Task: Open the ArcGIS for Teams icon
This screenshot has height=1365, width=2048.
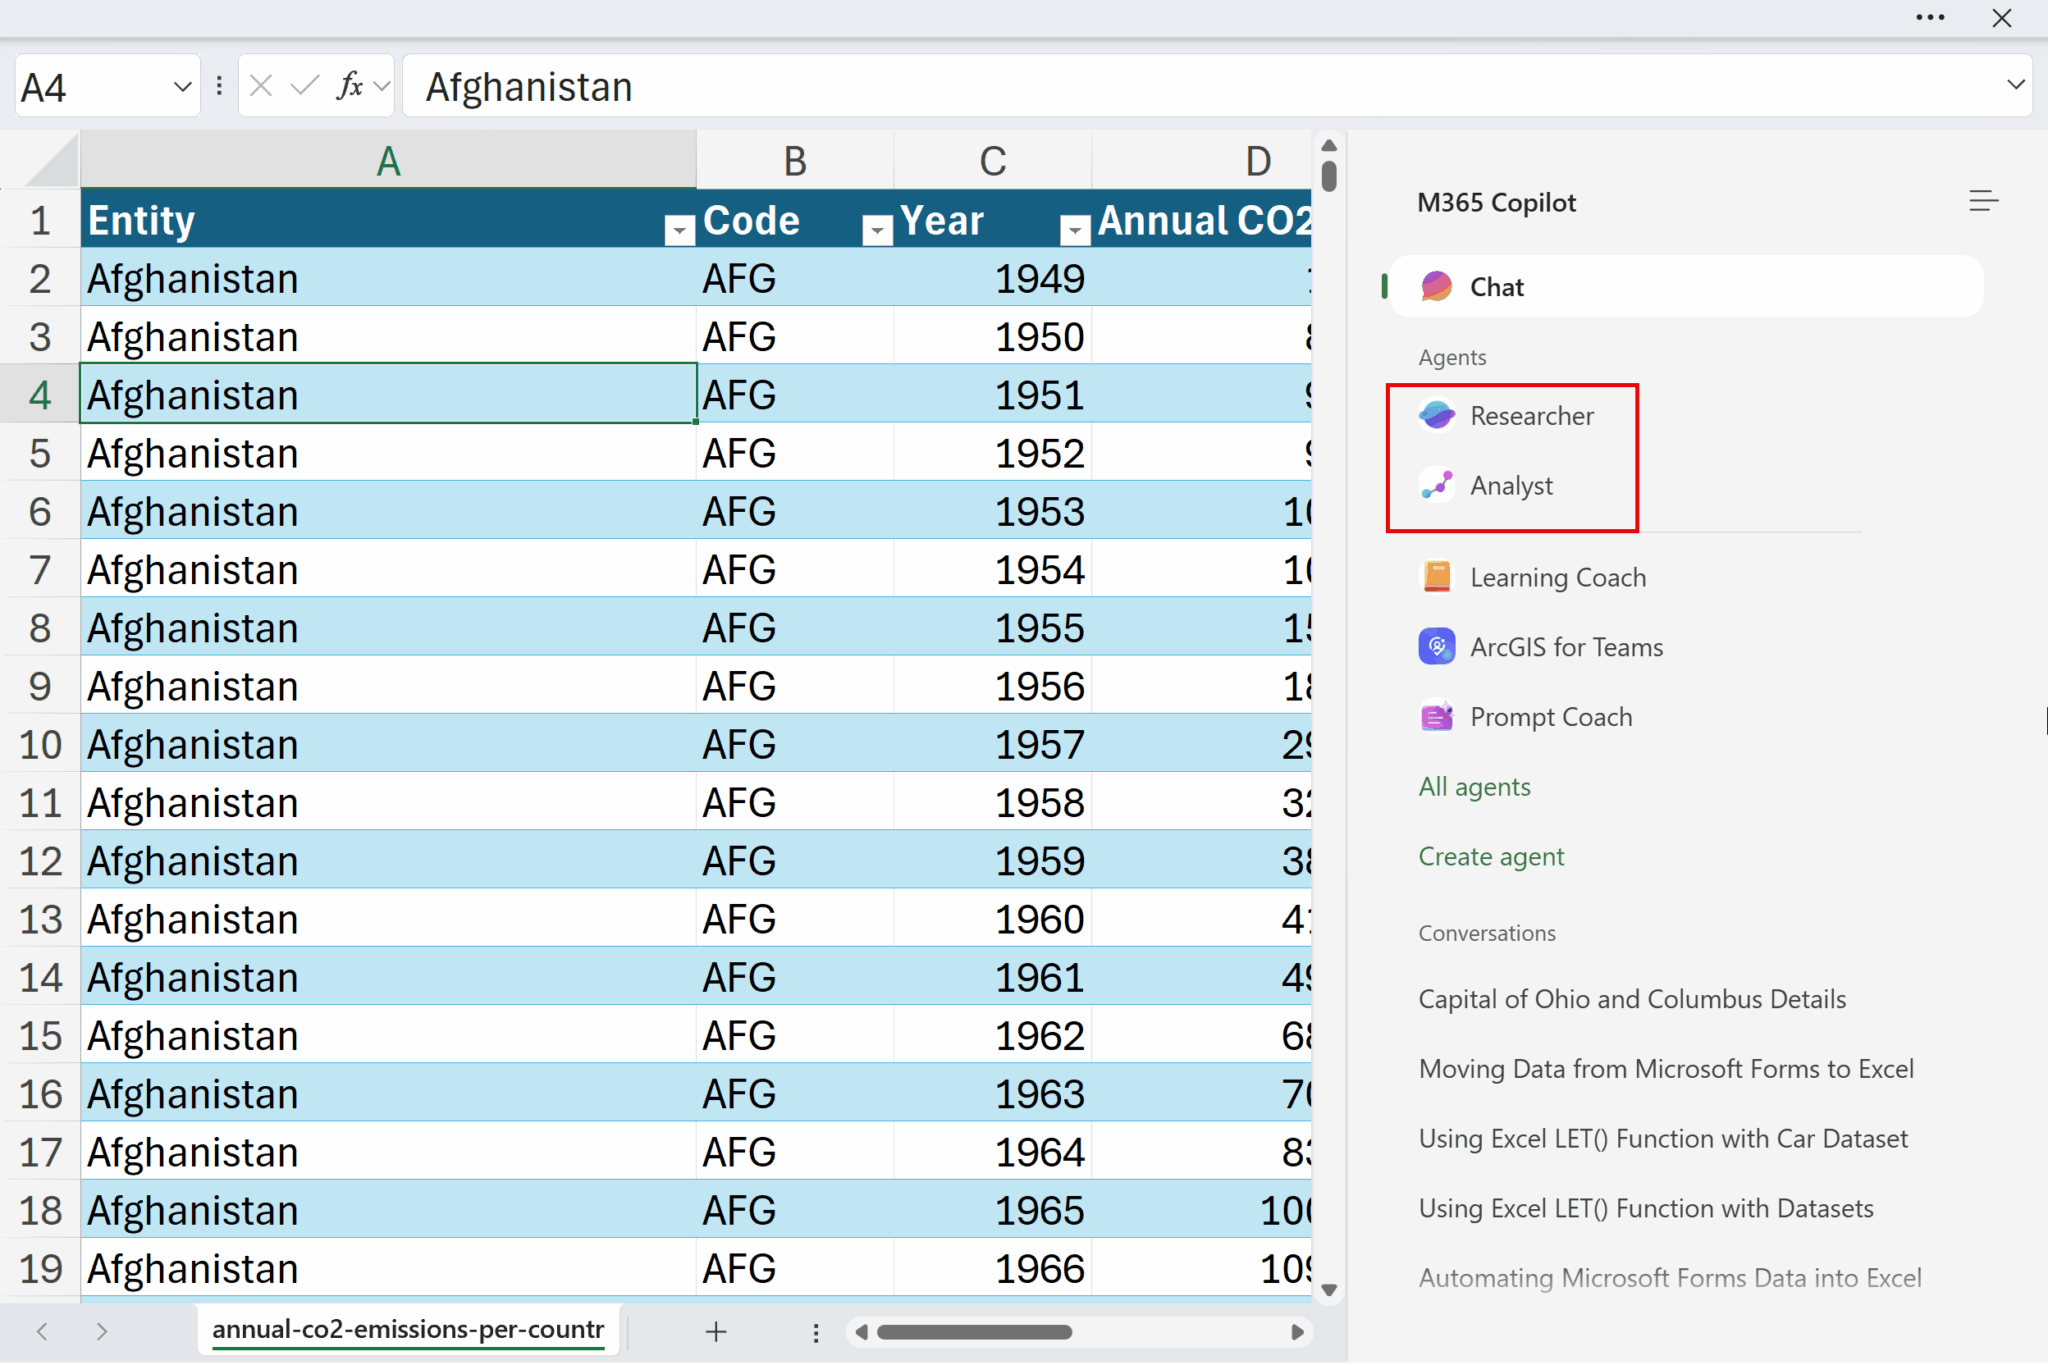Action: click(x=1437, y=647)
